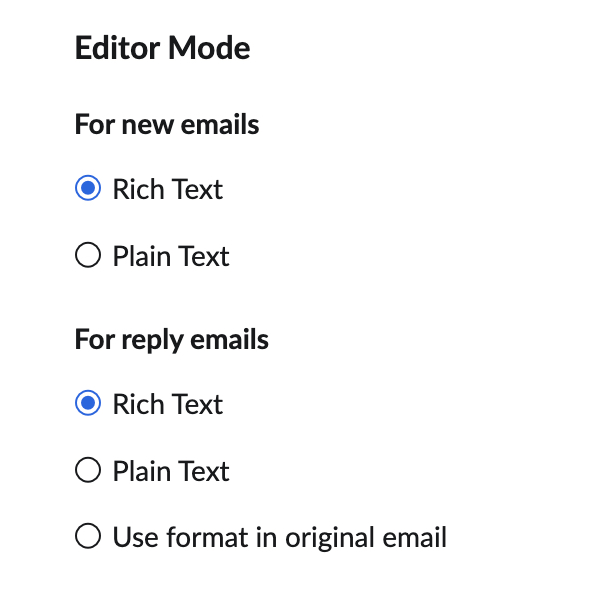Click the For reply emails subheading
This screenshot has width=614, height=606.
[x=172, y=340]
